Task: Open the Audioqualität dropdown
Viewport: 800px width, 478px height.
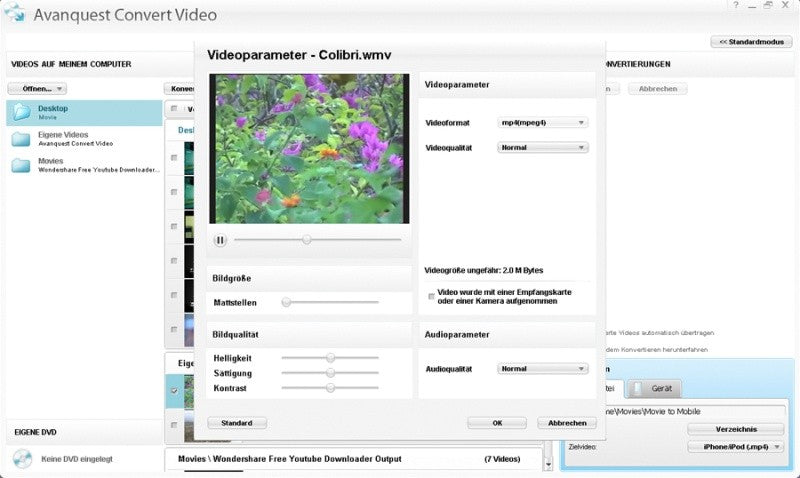Action: click(x=542, y=368)
